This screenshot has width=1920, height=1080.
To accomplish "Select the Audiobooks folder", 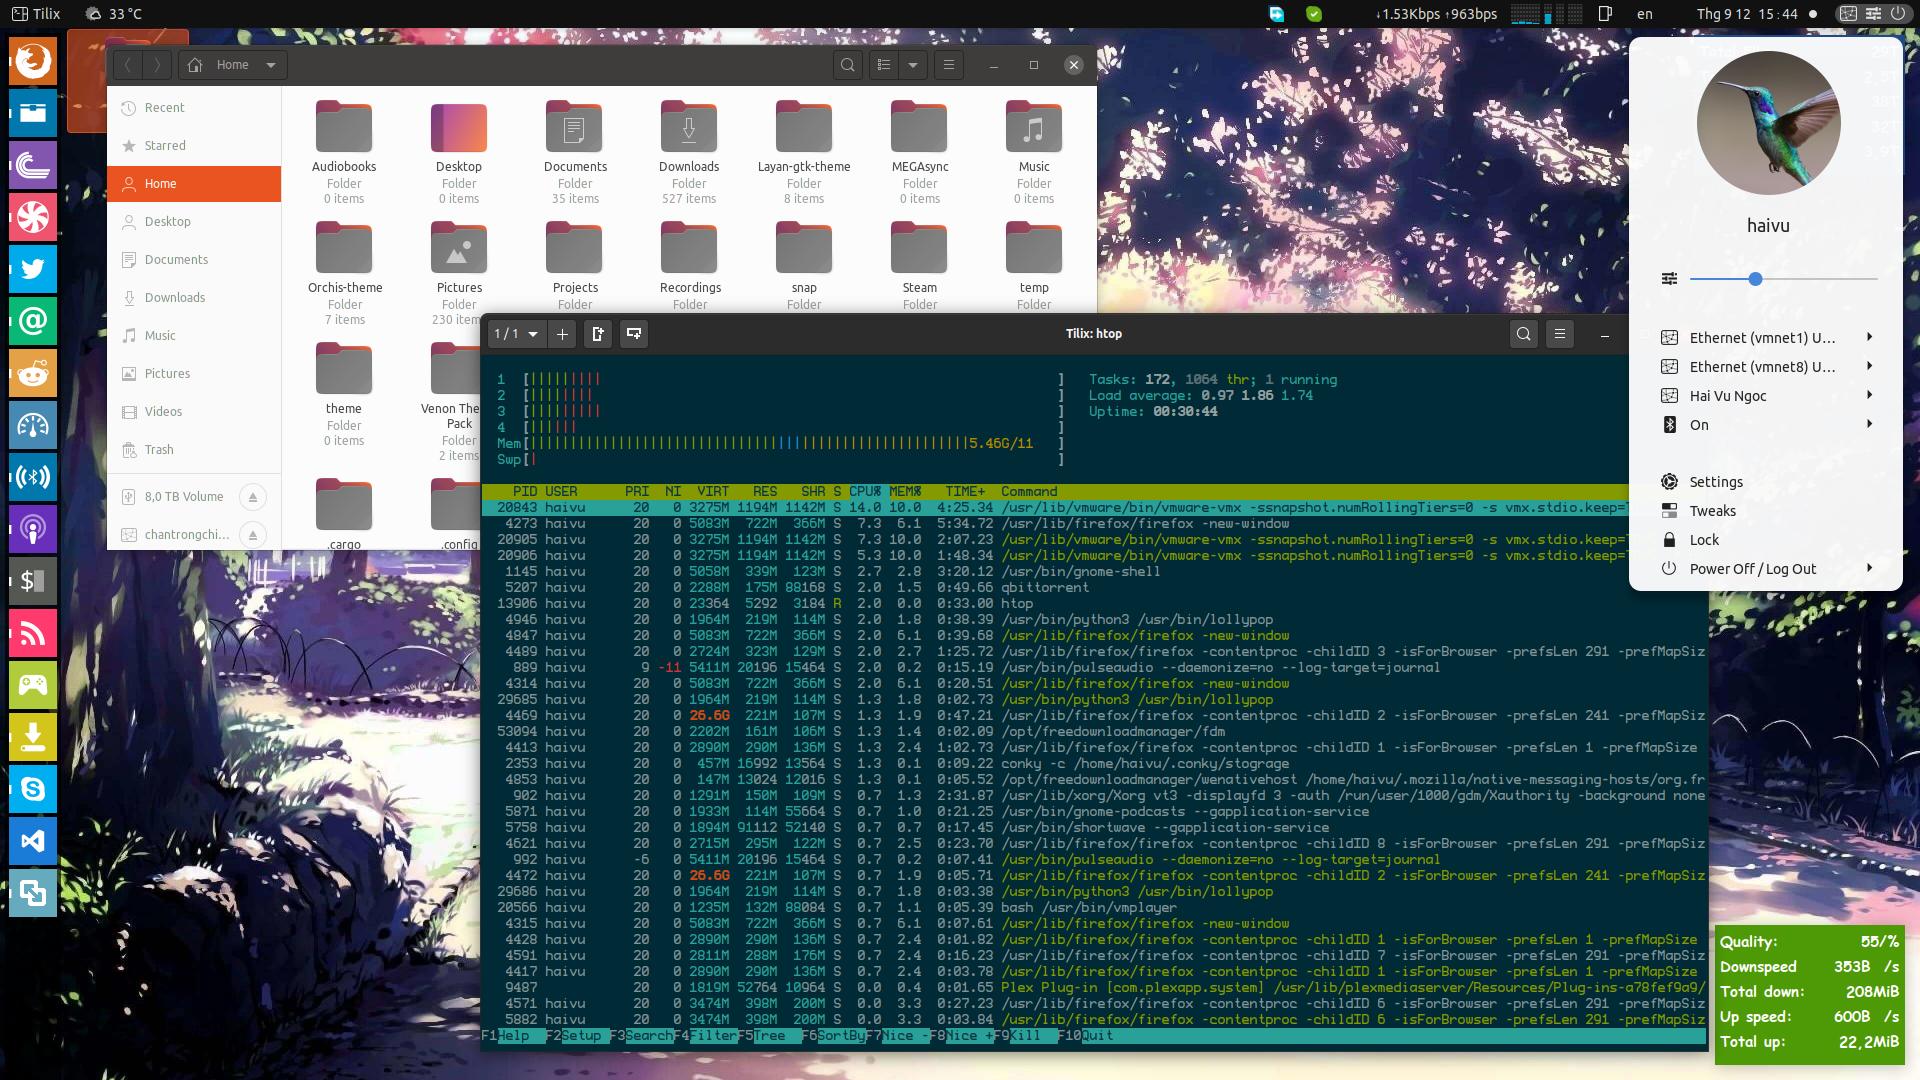I will [344, 150].
